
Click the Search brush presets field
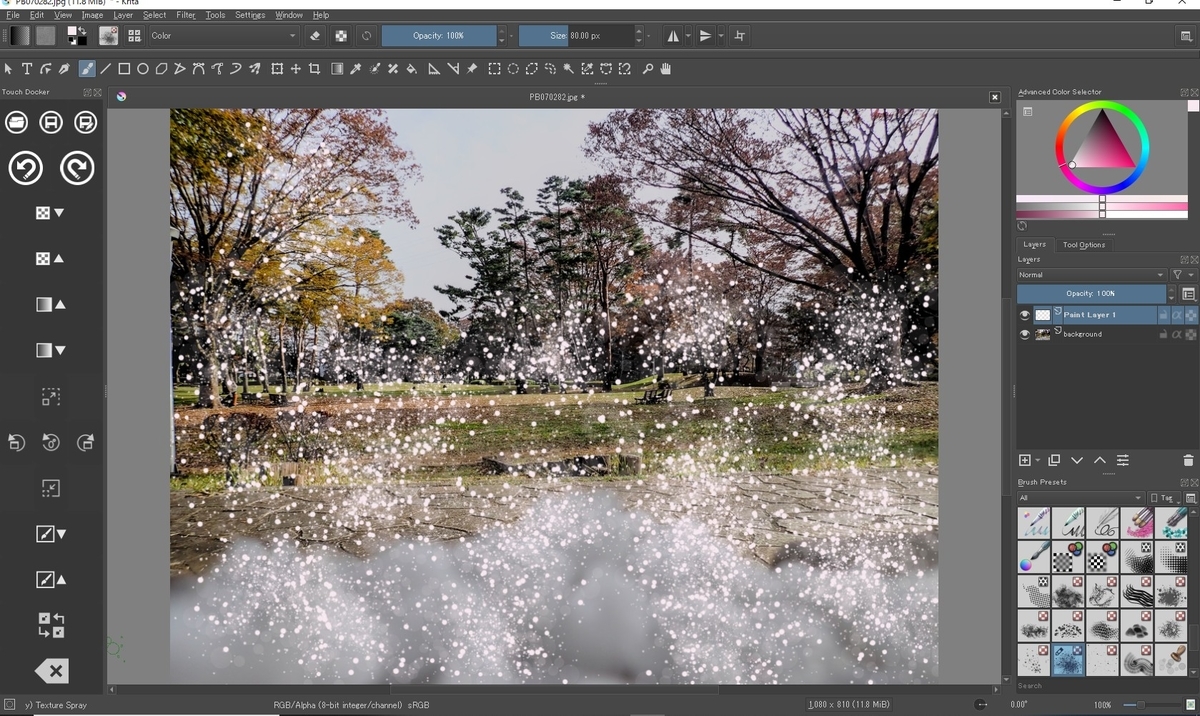coord(1107,686)
